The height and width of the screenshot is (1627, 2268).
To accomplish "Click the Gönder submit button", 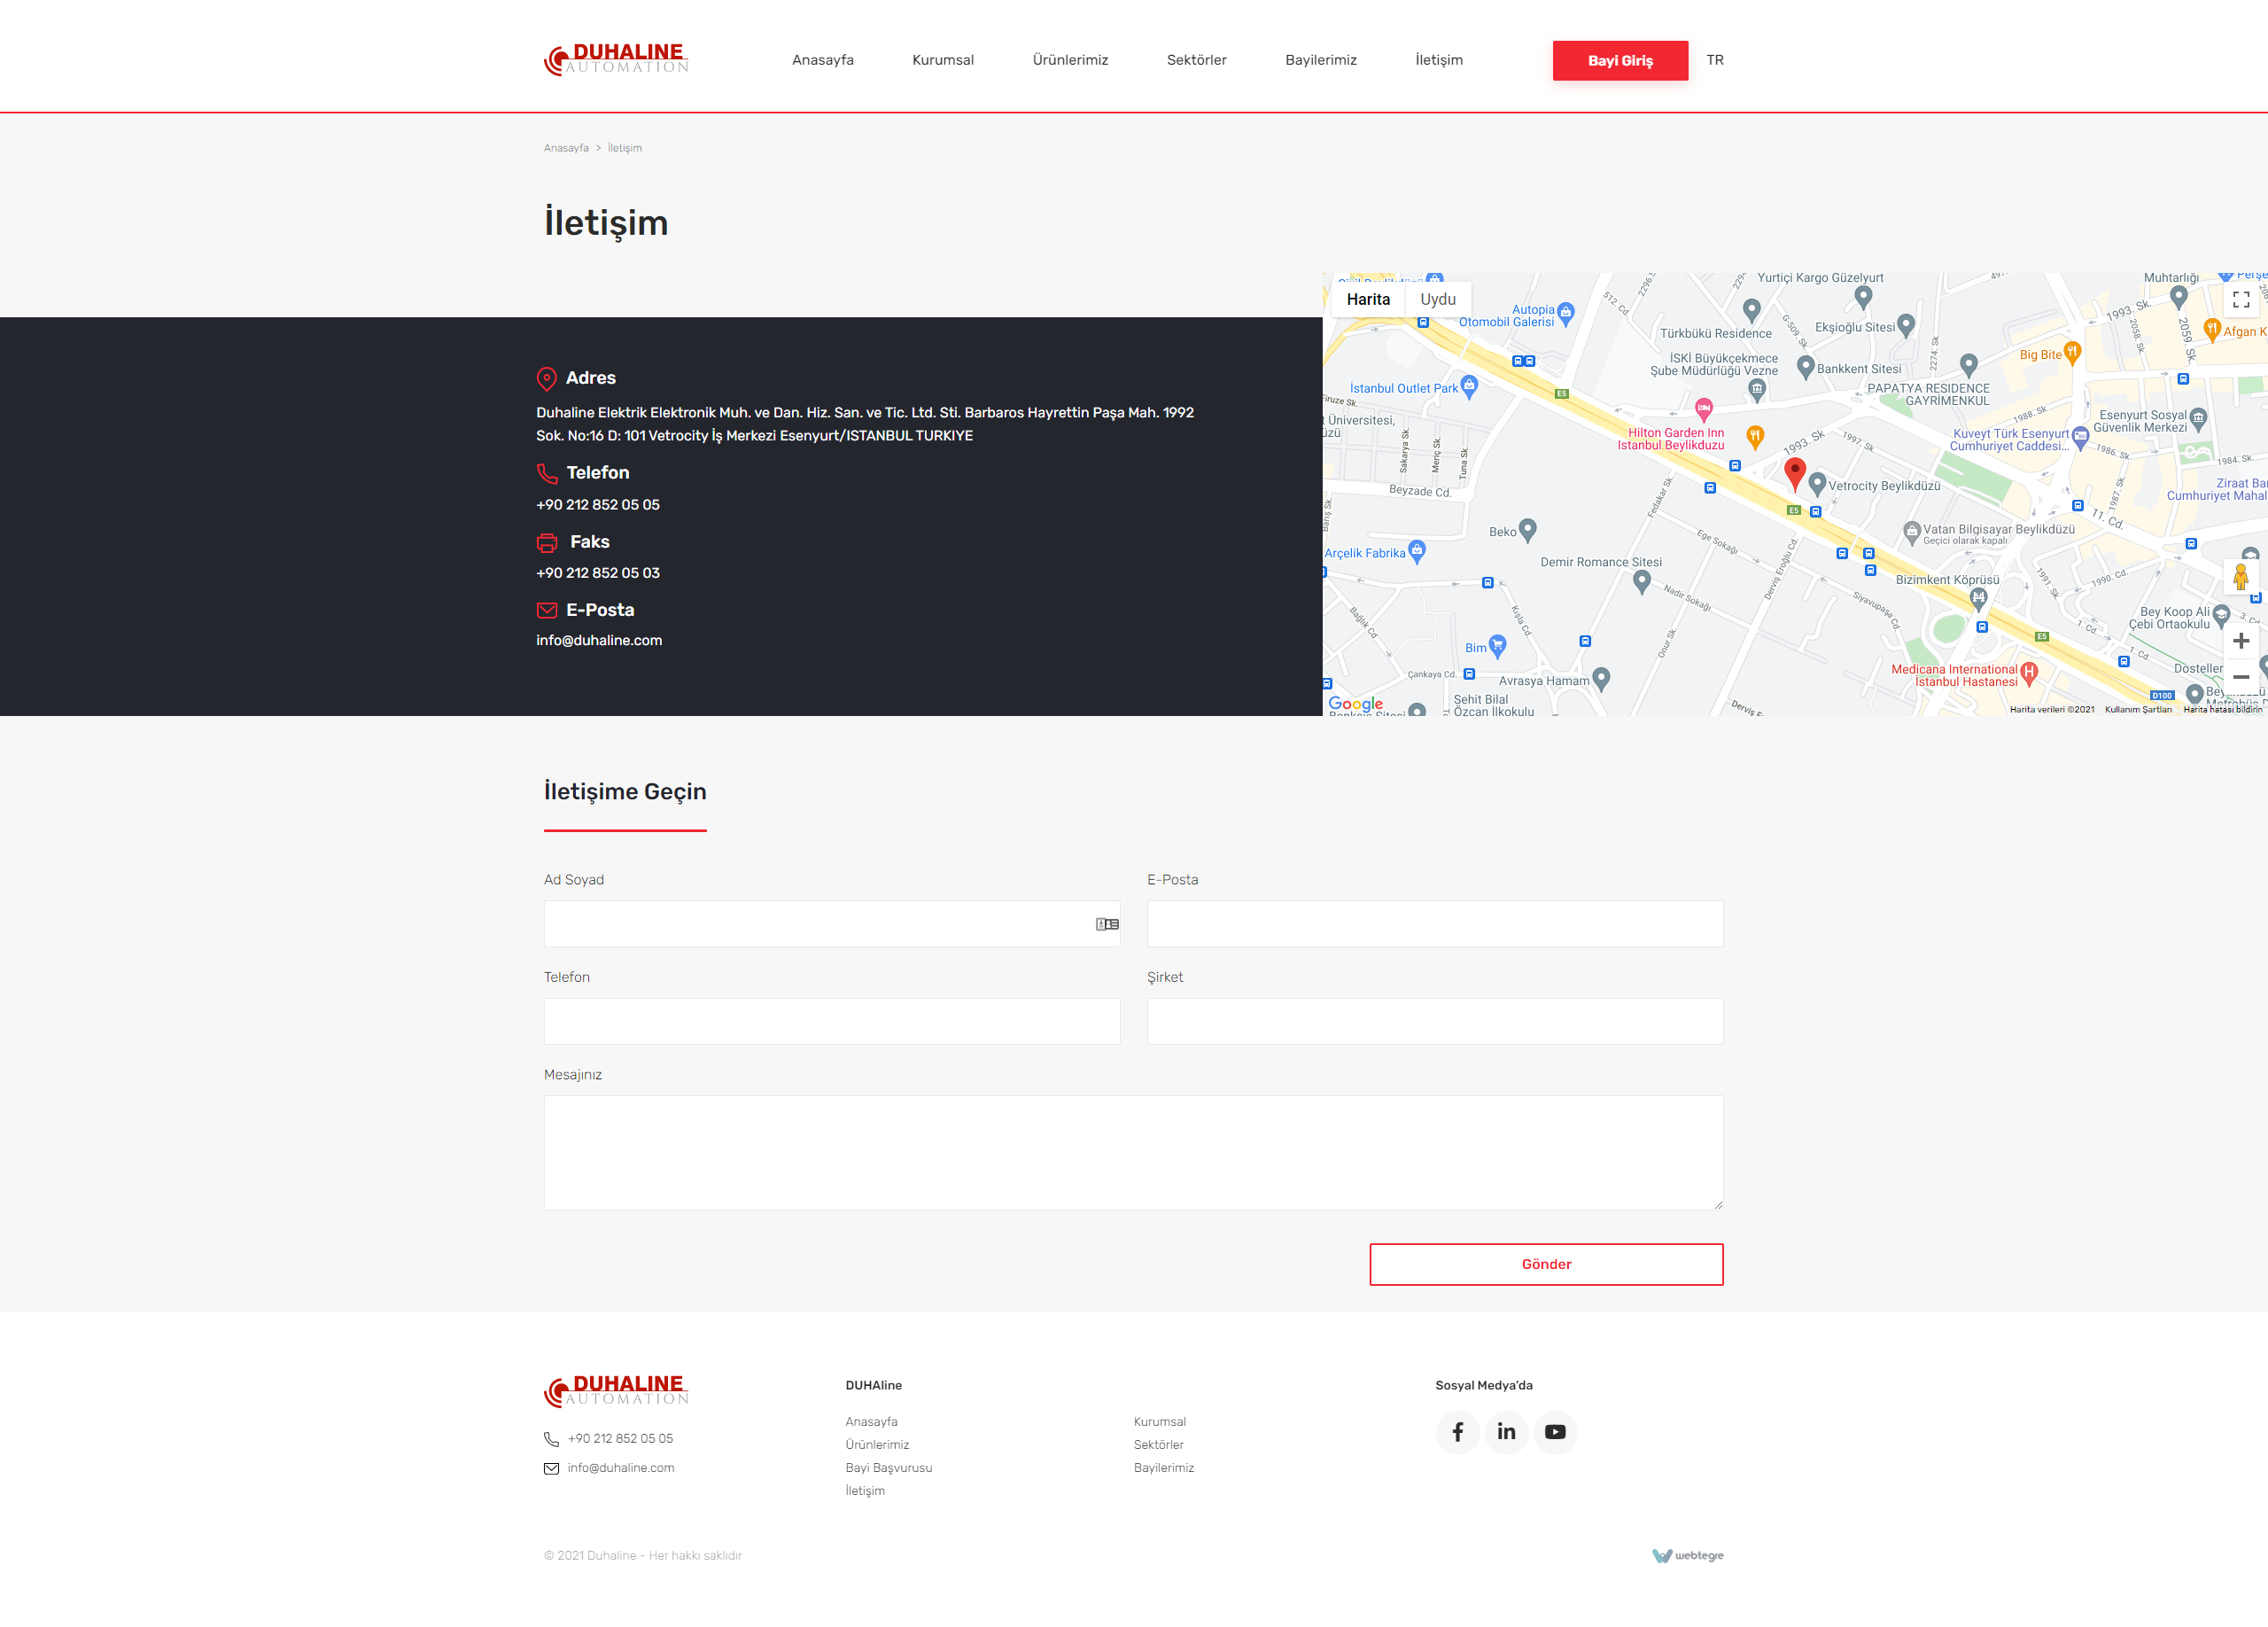I will [x=1546, y=1264].
